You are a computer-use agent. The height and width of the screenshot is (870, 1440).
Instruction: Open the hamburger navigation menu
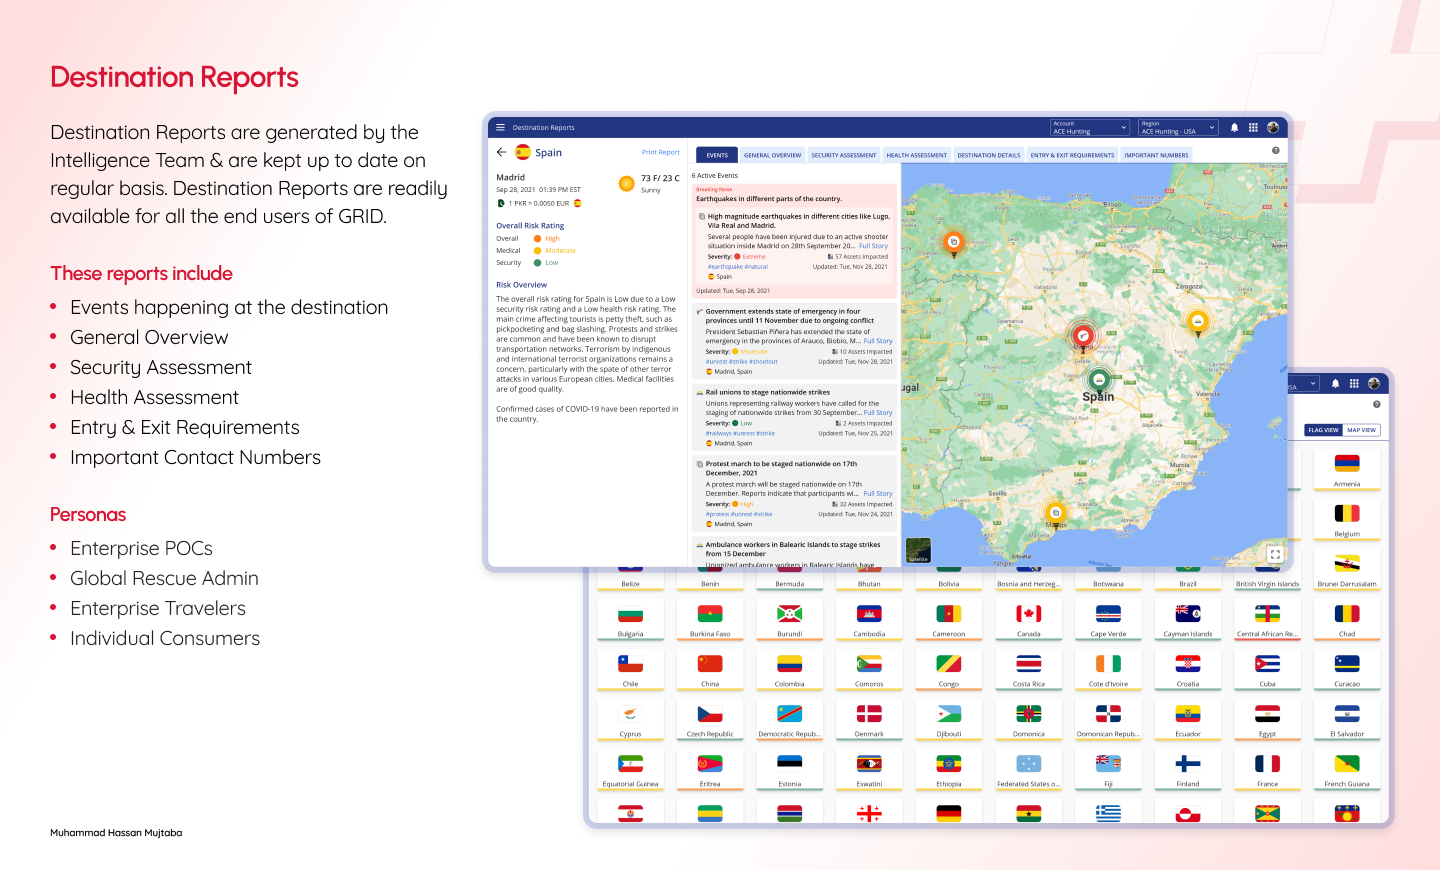[x=500, y=127]
